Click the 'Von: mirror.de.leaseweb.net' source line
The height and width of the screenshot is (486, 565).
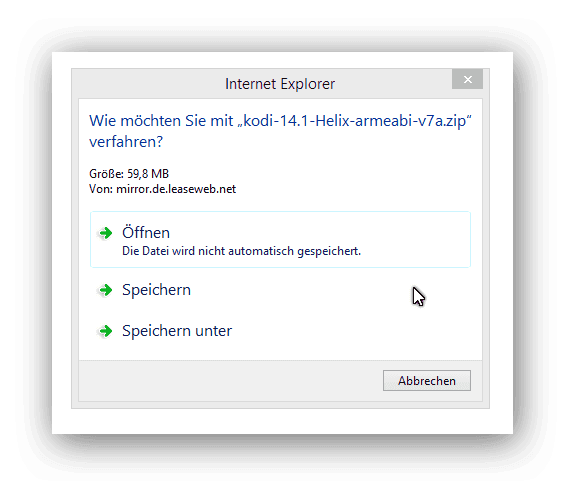pyautogui.click(x=163, y=189)
